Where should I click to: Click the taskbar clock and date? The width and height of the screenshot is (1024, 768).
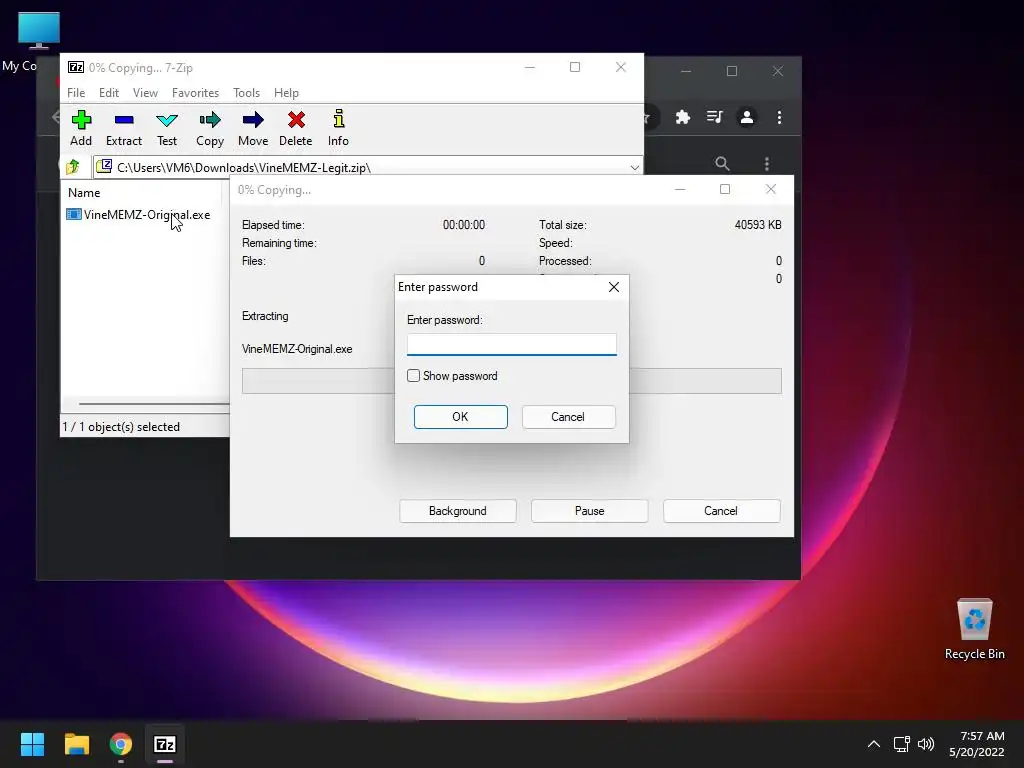click(978, 744)
